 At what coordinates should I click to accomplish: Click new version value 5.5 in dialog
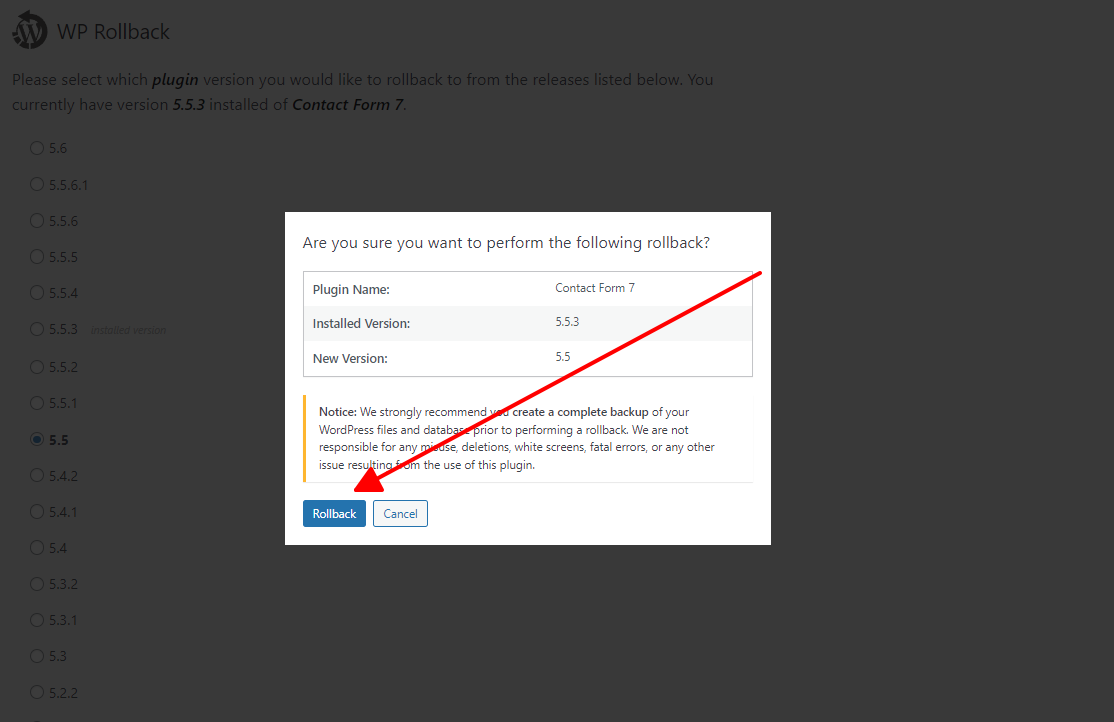563,357
